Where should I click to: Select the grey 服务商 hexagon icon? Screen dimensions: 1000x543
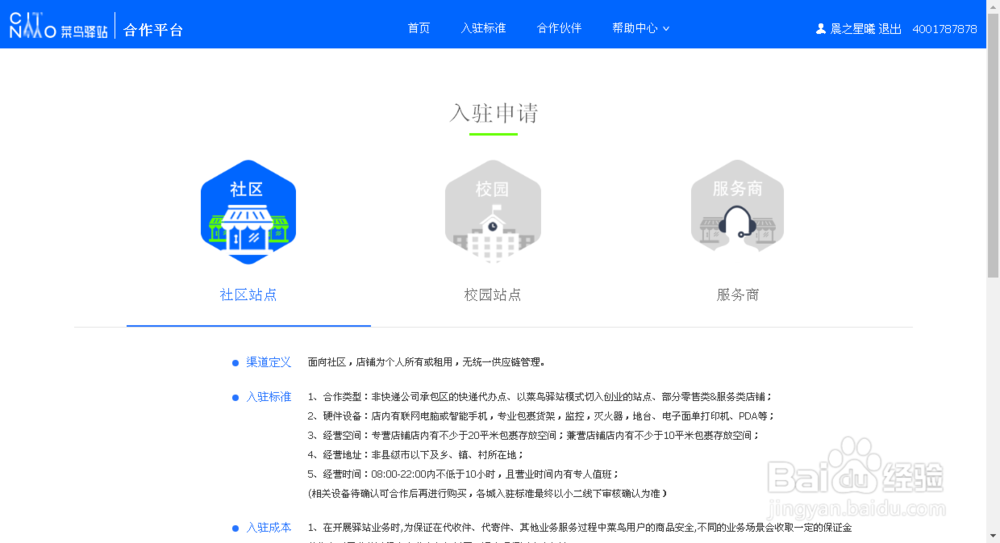pyautogui.click(x=737, y=206)
